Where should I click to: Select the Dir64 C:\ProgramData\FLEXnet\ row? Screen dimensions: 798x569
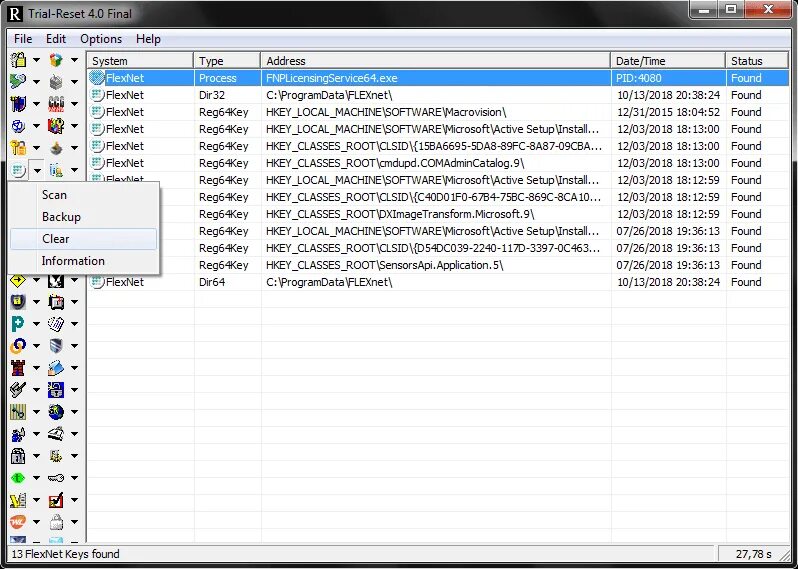click(x=438, y=282)
